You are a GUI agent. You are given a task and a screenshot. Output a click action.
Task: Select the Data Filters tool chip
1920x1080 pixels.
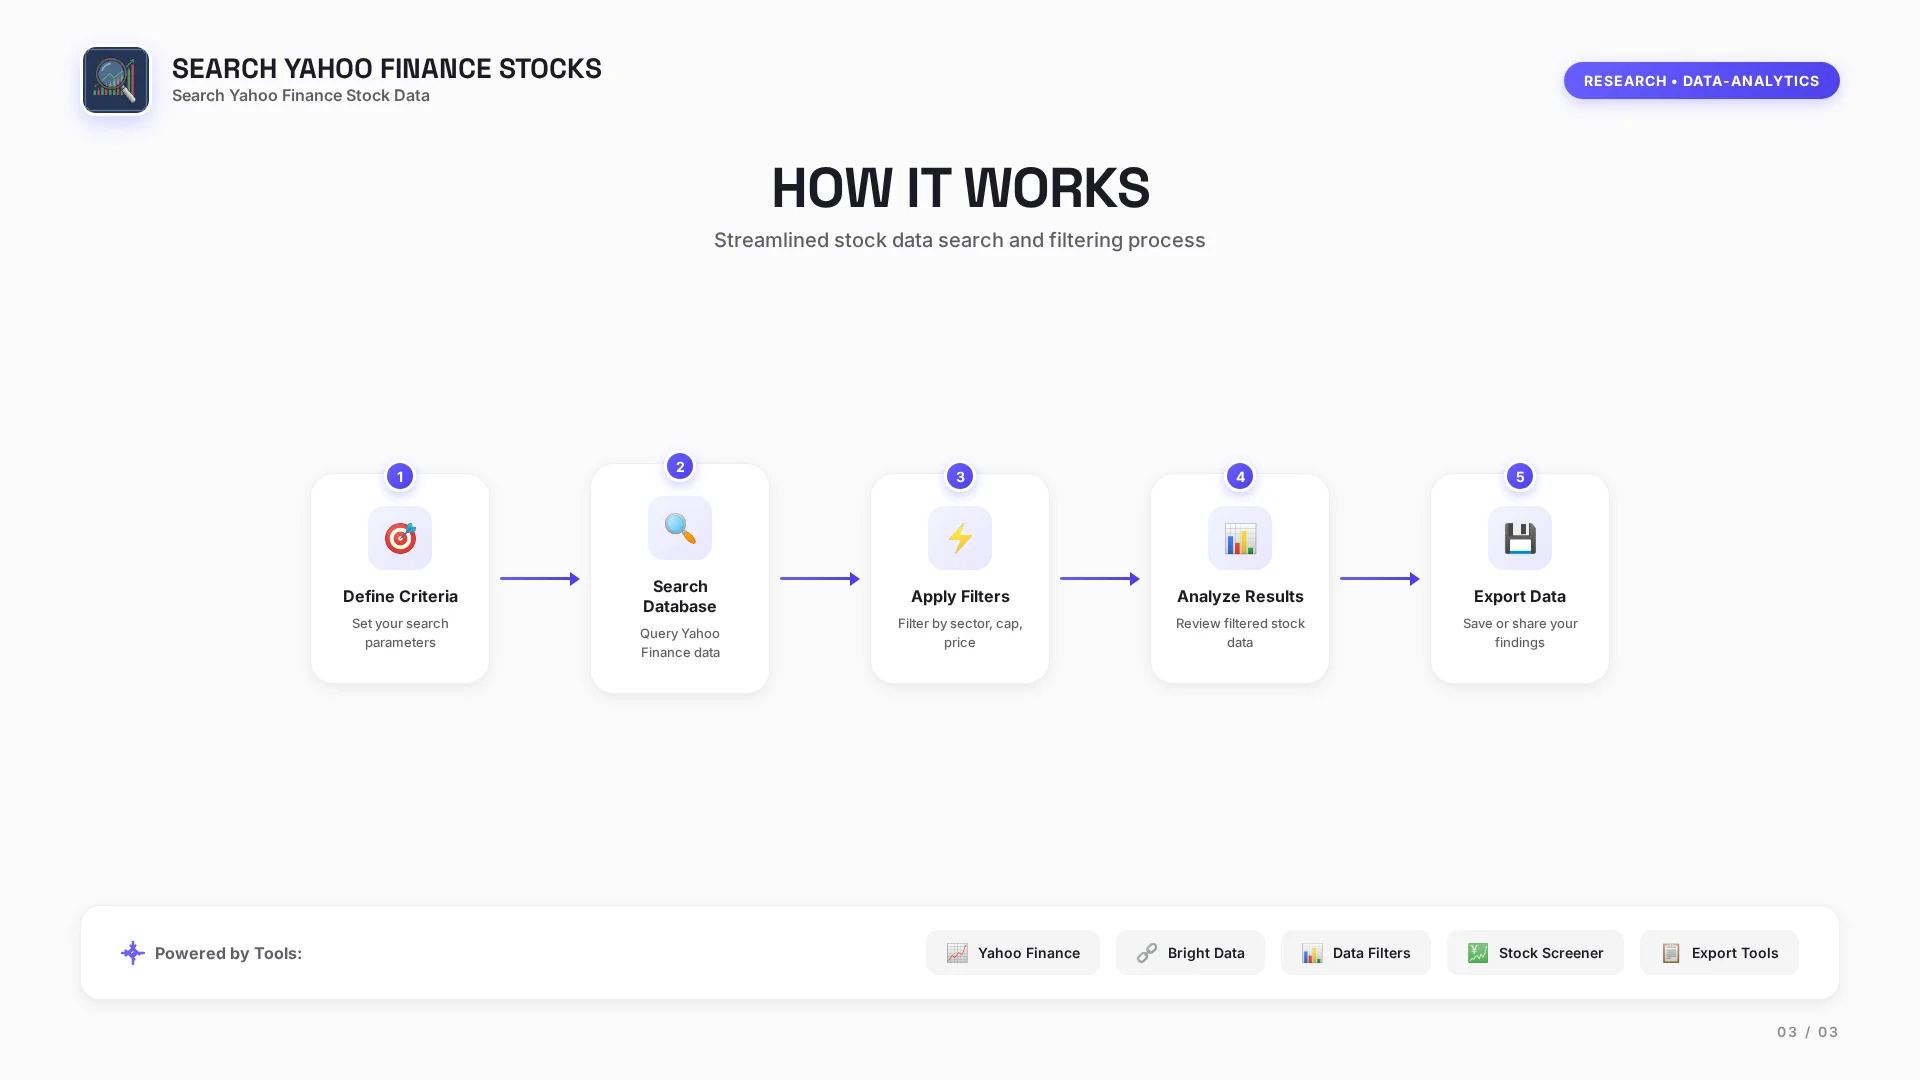1355,953
